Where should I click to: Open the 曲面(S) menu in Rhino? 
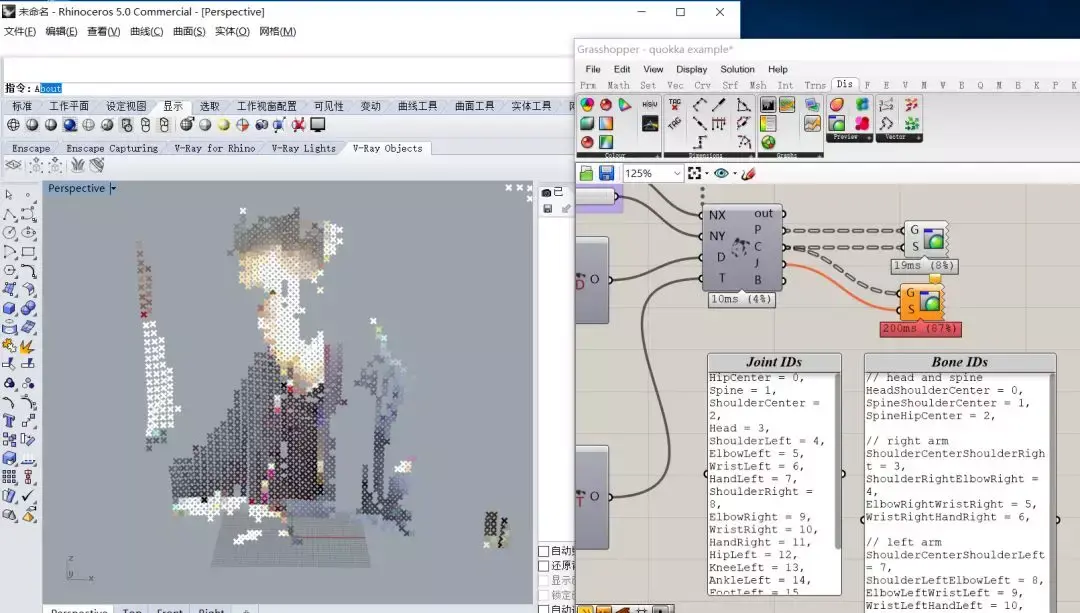189,31
